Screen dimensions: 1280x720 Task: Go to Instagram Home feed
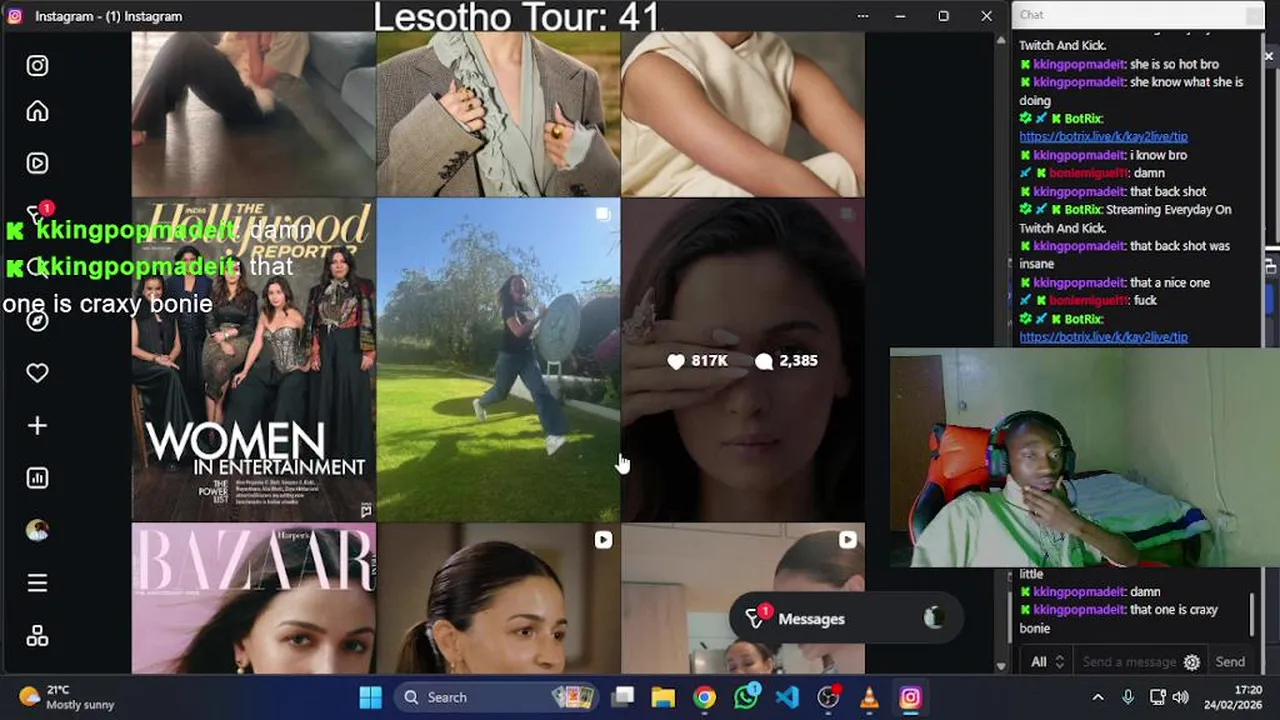pyautogui.click(x=37, y=111)
